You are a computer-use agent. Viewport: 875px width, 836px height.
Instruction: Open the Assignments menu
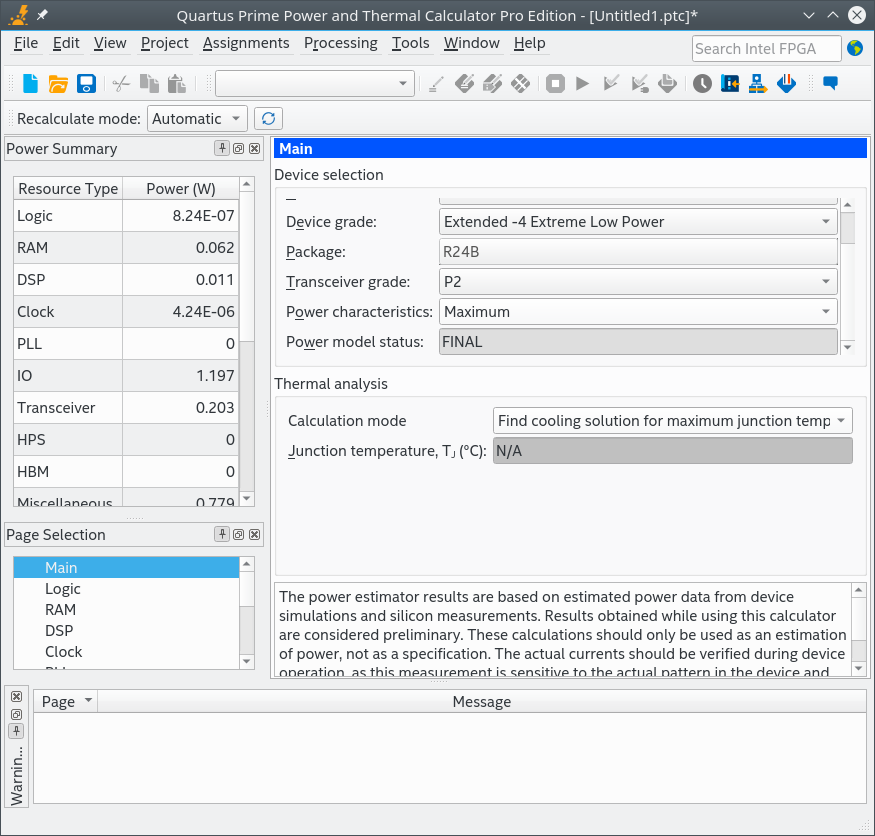coord(246,43)
